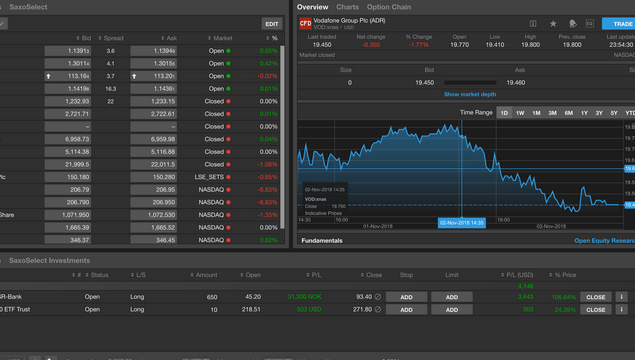635x360 pixels.
Task: Click info icon on SR-Bank position row
Action: click(x=622, y=297)
